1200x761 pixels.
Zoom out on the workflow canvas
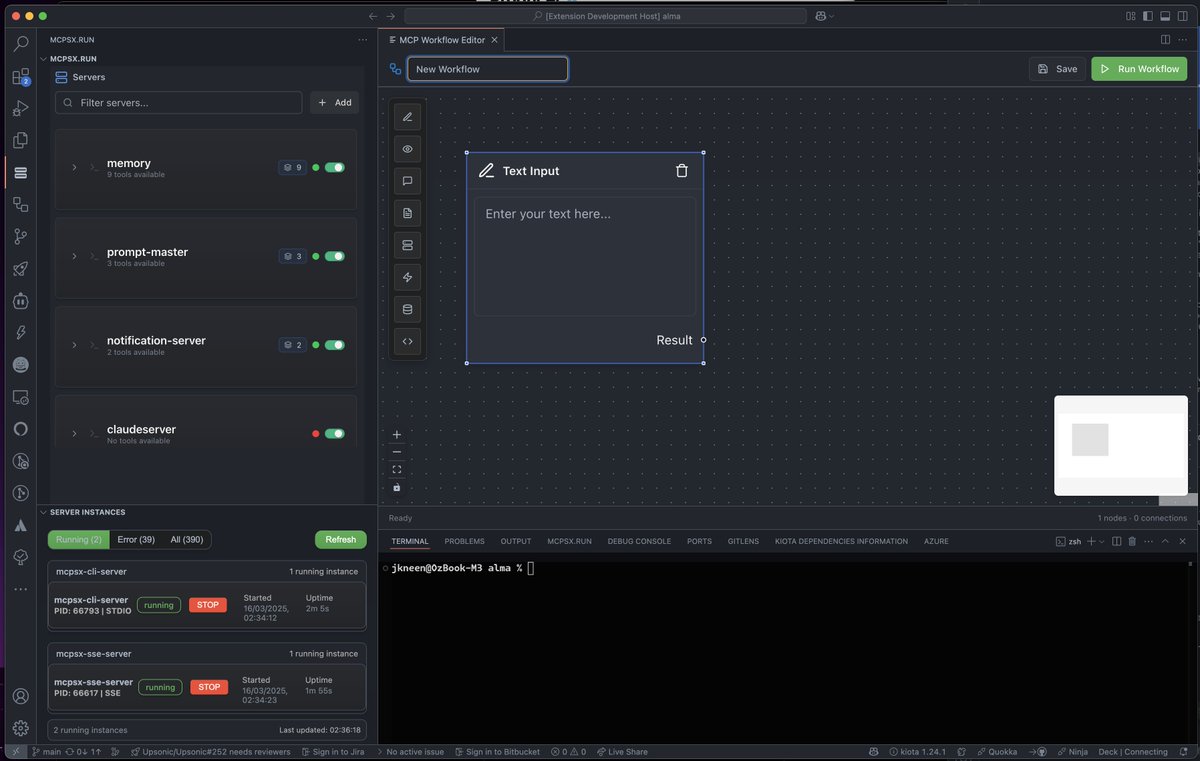pyautogui.click(x=397, y=452)
